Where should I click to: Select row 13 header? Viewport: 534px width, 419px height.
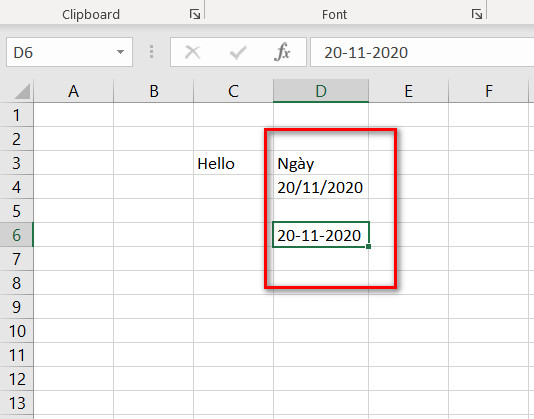(x=16, y=403)
